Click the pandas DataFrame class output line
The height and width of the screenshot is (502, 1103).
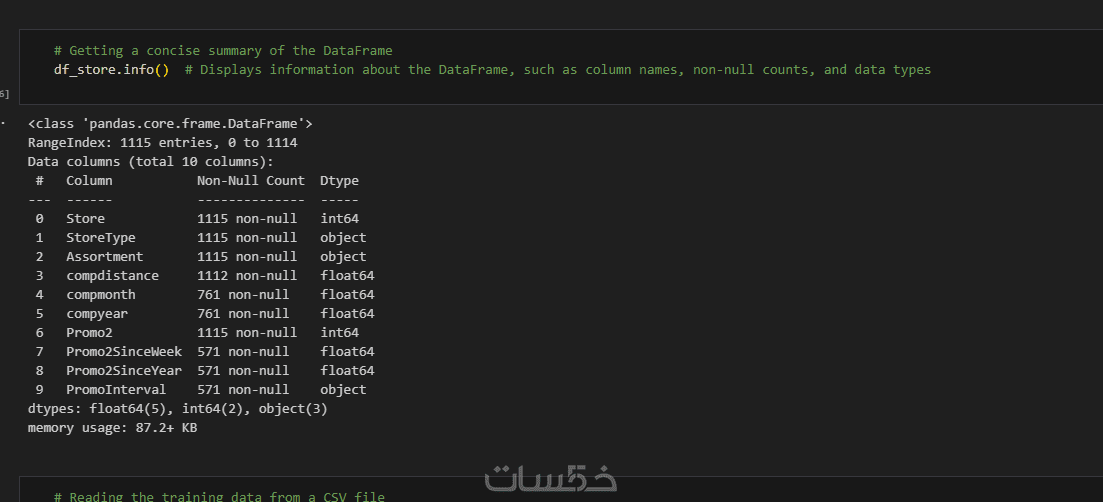(170, 124)
